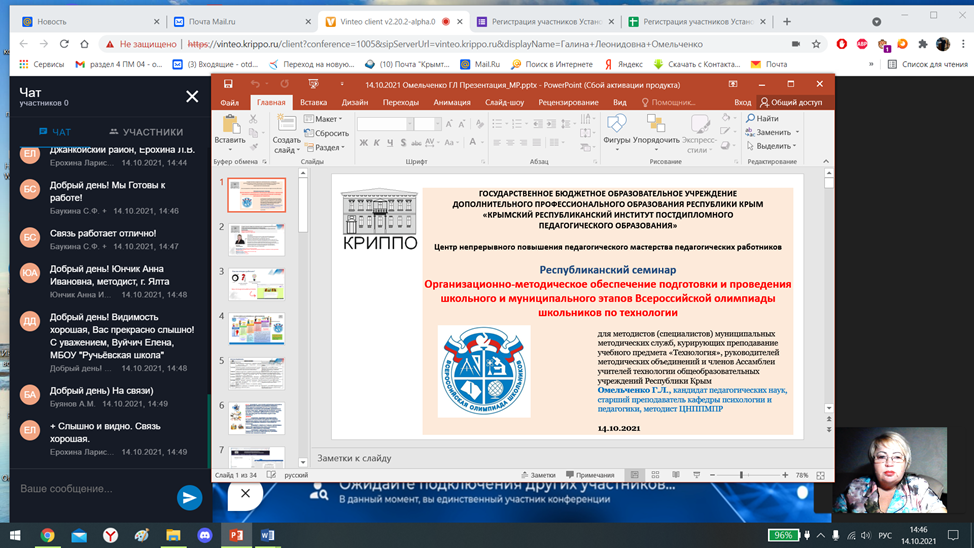
Task: Fit slide to current window icon
Action: click(821, 475)
